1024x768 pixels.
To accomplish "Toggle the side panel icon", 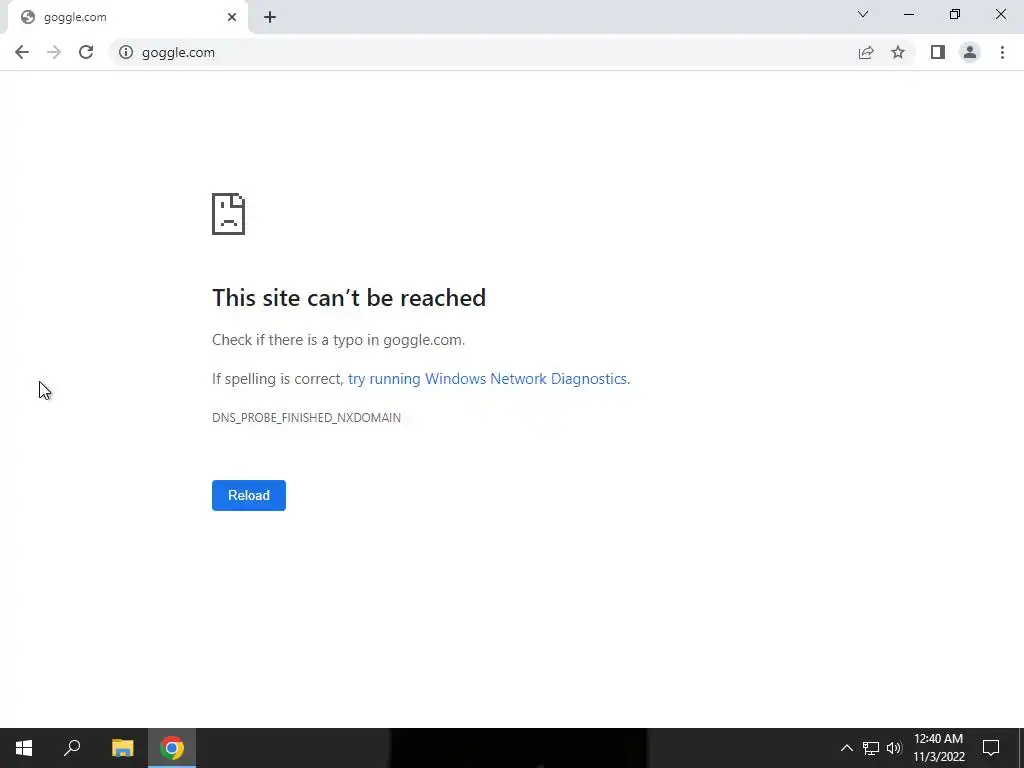I will point(938,52).
